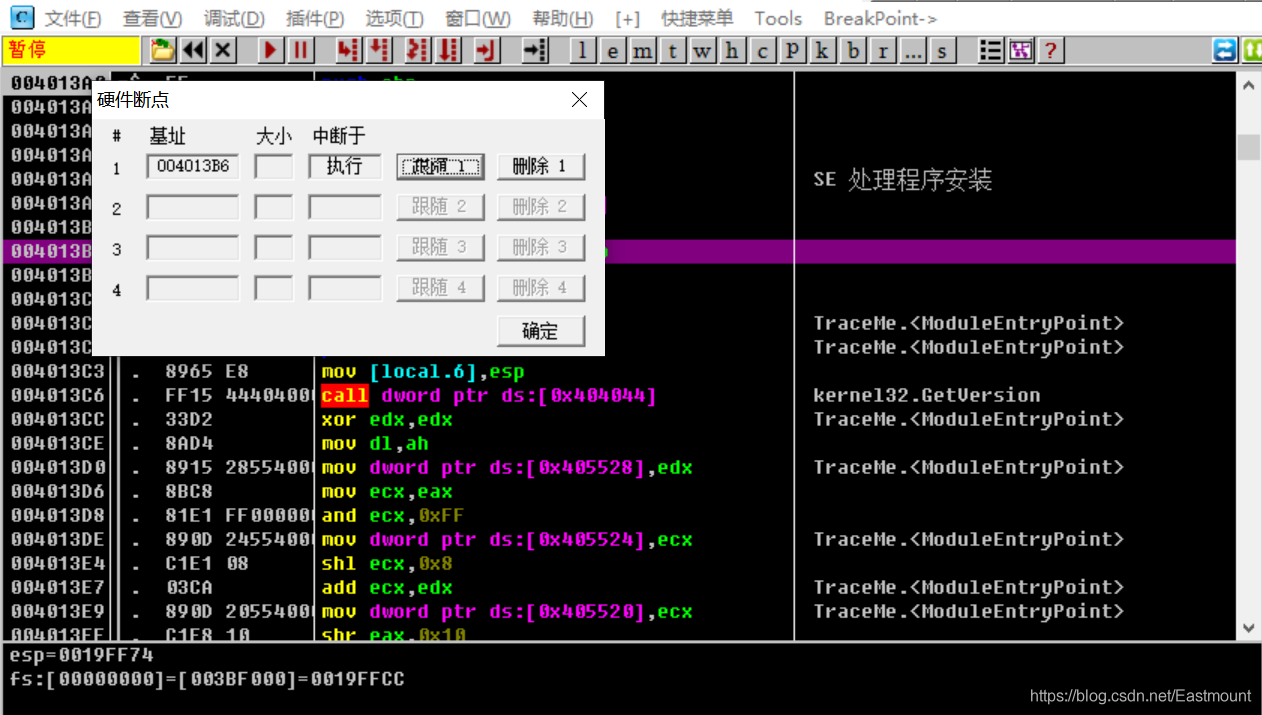Image resolution: width=1262 pixels, height=715 pixels.
Task: Open the 查看(V) menu
Action: point(152,18)
